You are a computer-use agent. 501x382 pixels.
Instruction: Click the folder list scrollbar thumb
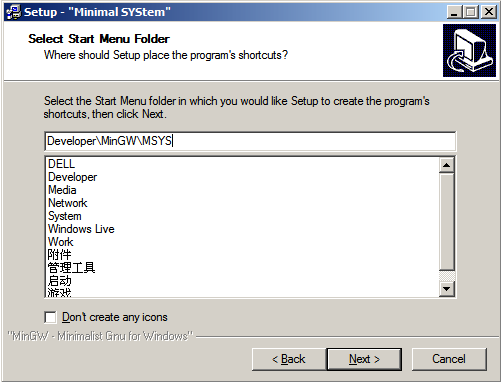click(446, 221)
